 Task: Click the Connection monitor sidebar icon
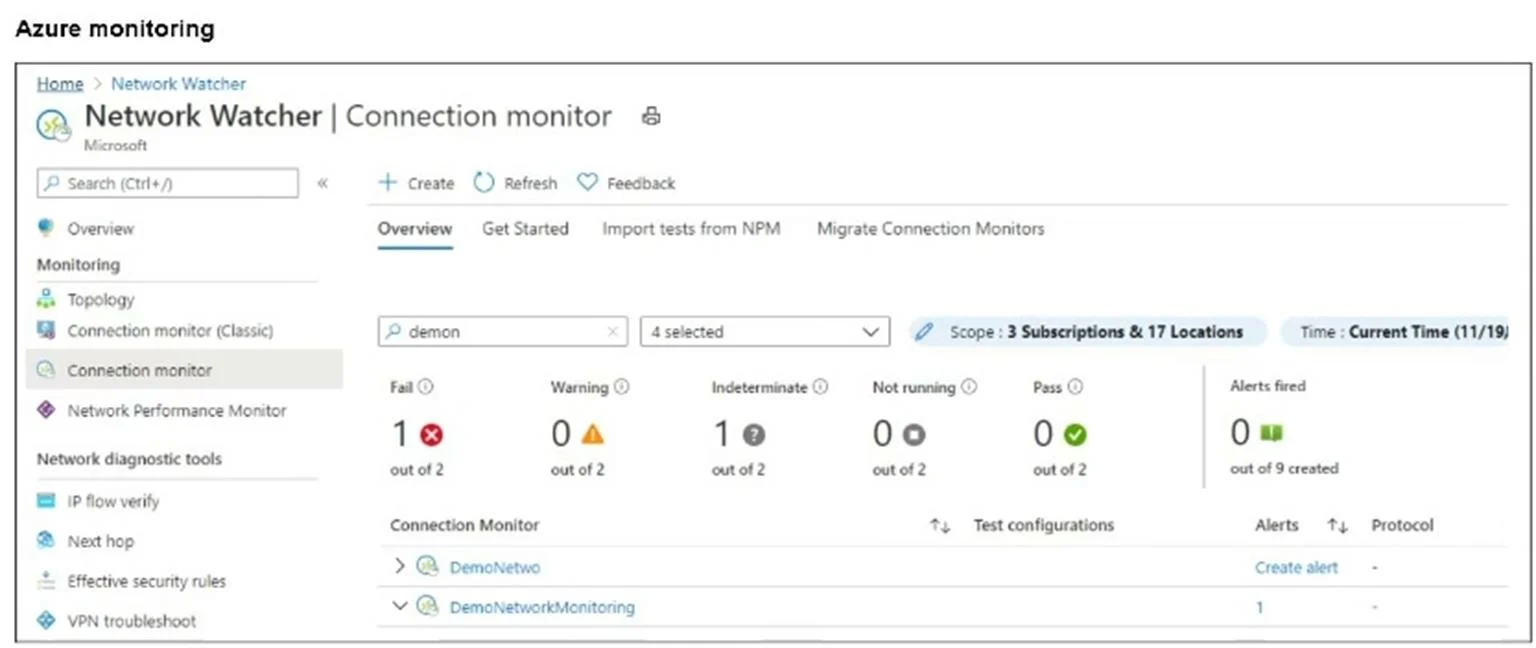[46, 370]
